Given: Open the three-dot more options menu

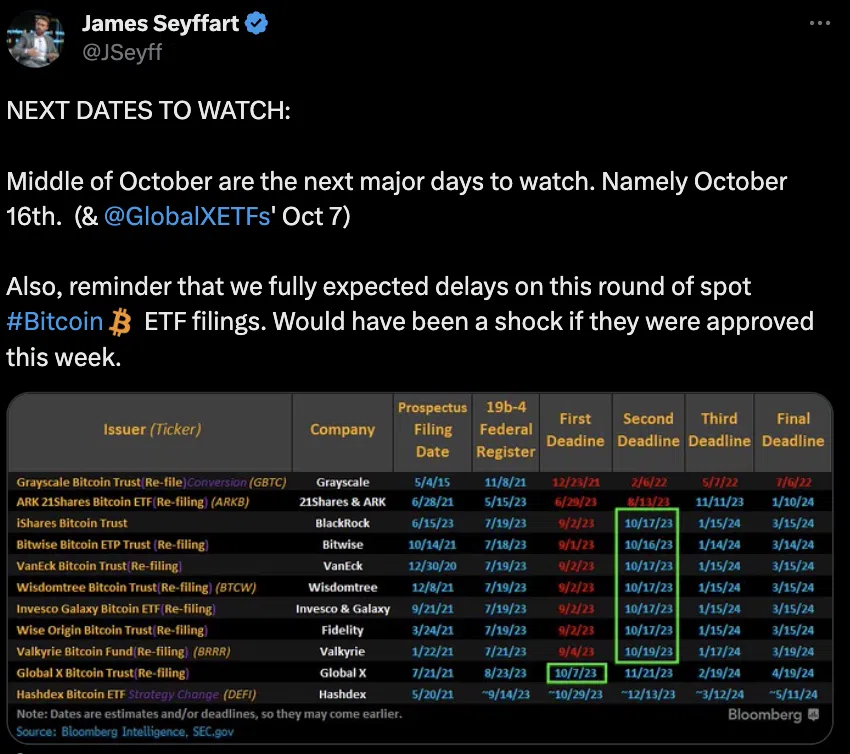Looking at the screenshot, I should tap(819, 23).
